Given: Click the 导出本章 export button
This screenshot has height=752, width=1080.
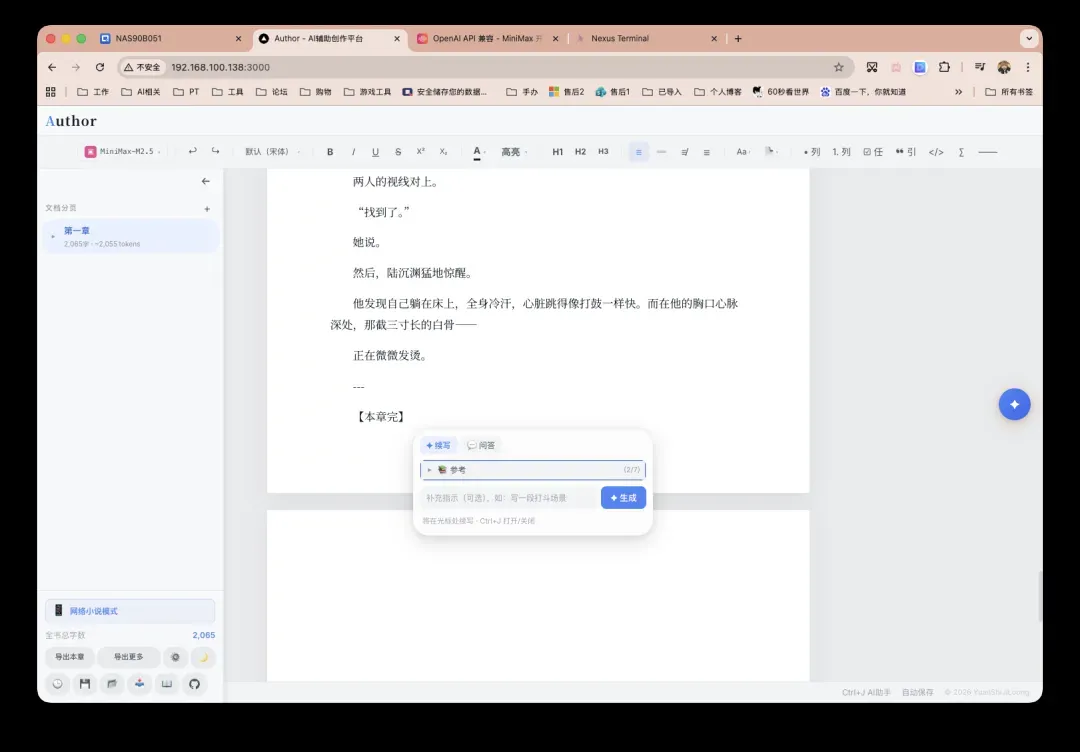Looking at the screenshot, I should [x=70, y=657].
